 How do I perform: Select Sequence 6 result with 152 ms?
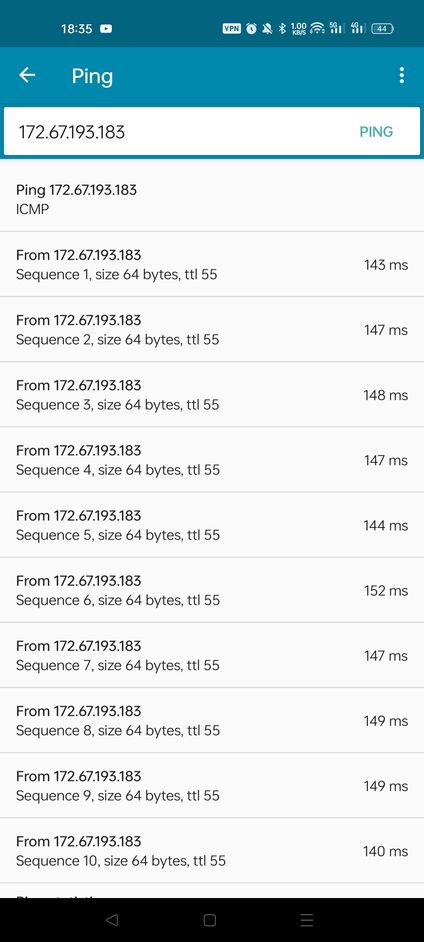click(x=212, y=590)
